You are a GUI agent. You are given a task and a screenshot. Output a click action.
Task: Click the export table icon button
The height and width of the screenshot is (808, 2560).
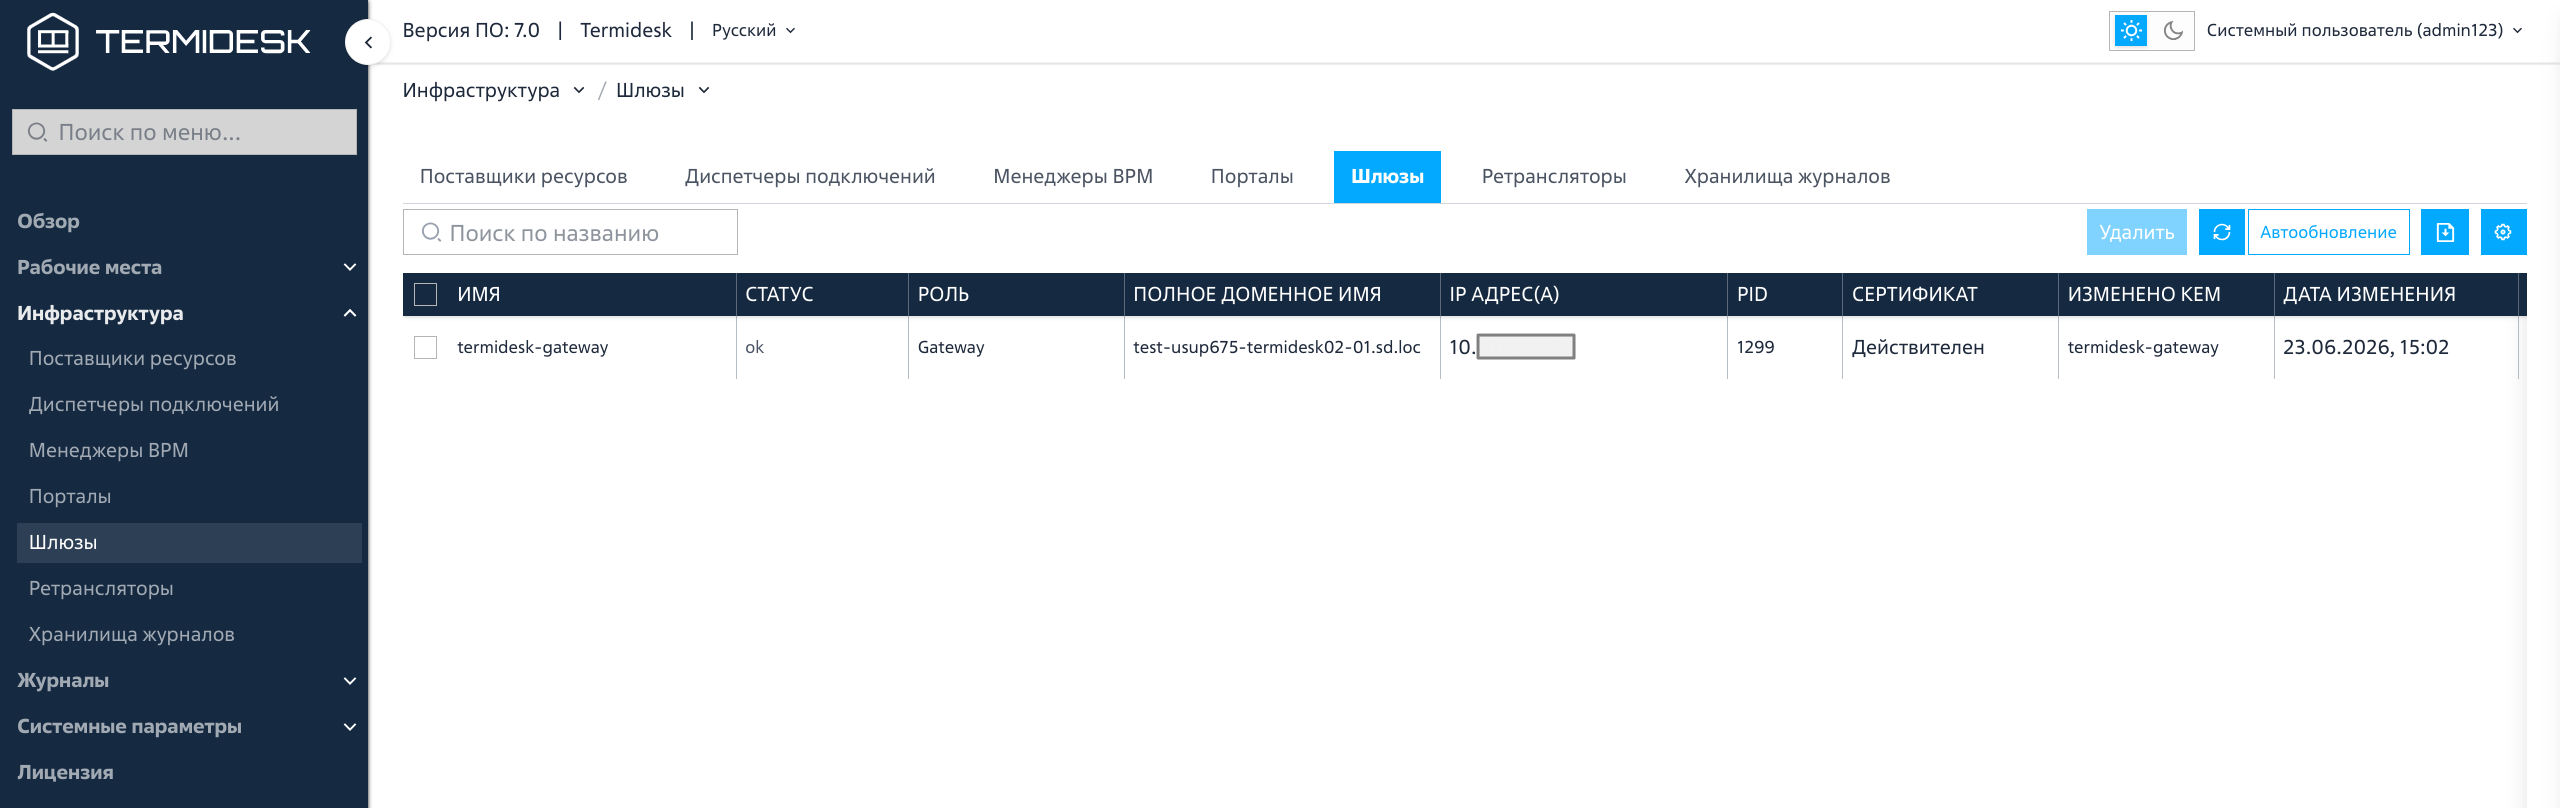2445,232
